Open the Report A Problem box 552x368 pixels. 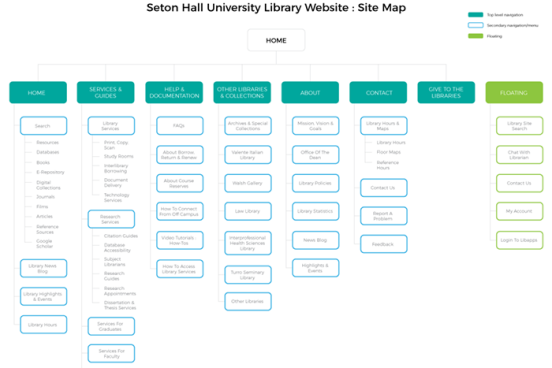point(384,216)
